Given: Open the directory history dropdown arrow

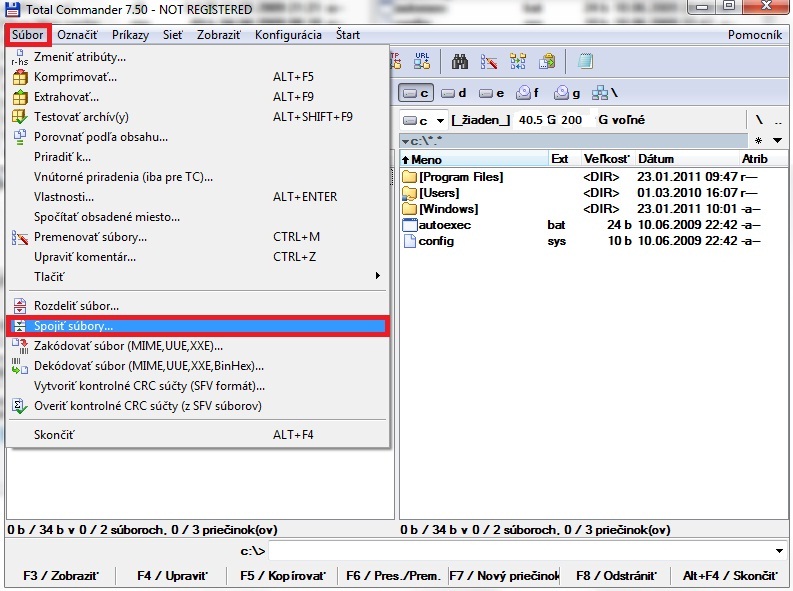Looking at the screenshot, I should click(x=778, y=141).
